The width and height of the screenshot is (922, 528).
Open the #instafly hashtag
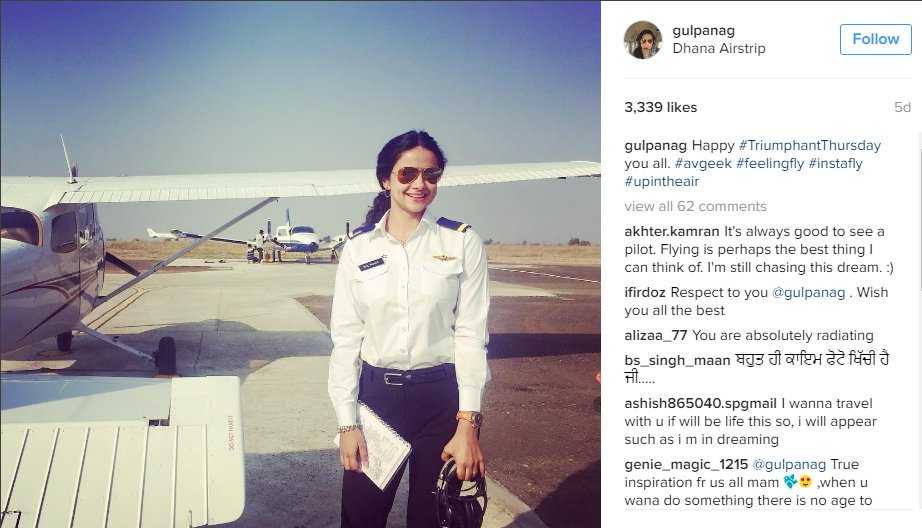836,163
